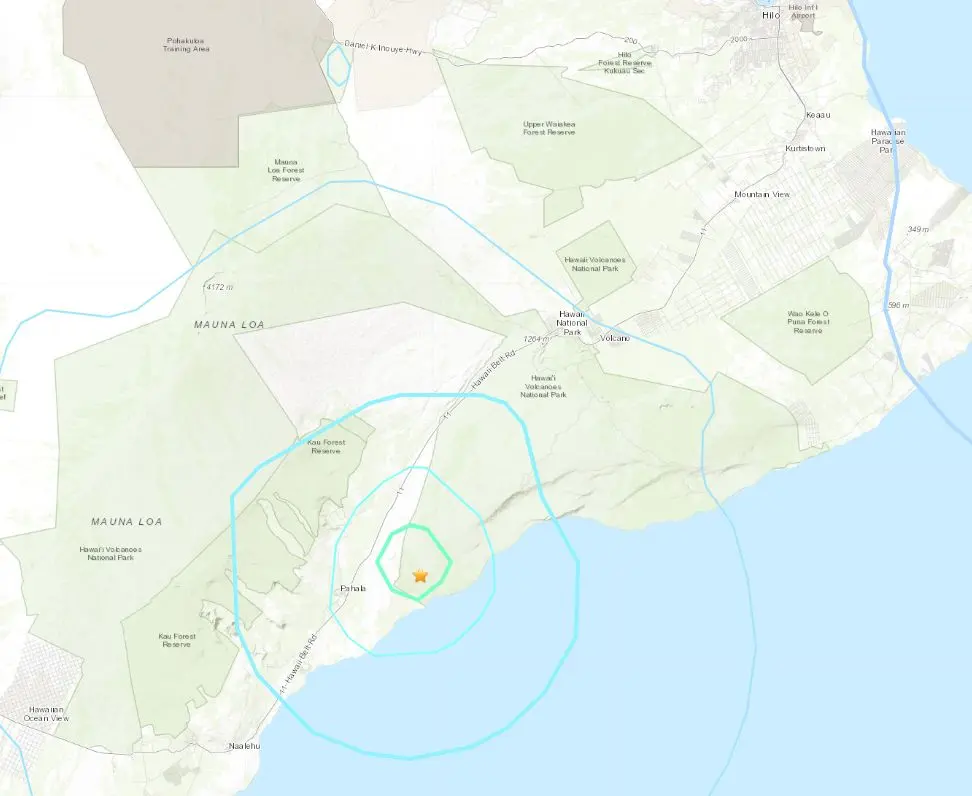This screenshot has width=972, height=796.
Task: Select the Mountain View label
Action: click(x=762, y=195)
